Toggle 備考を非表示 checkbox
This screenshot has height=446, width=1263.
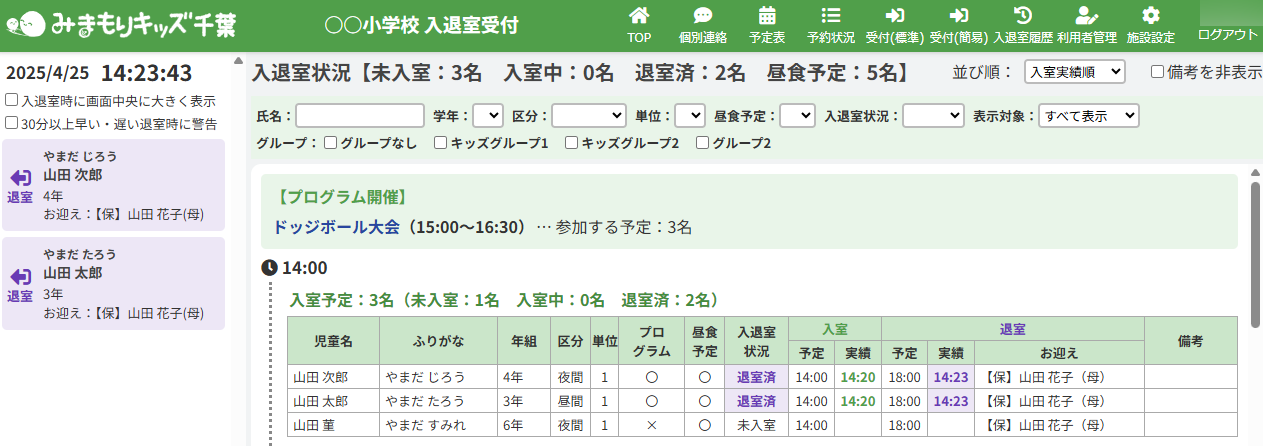[1157, 72]
